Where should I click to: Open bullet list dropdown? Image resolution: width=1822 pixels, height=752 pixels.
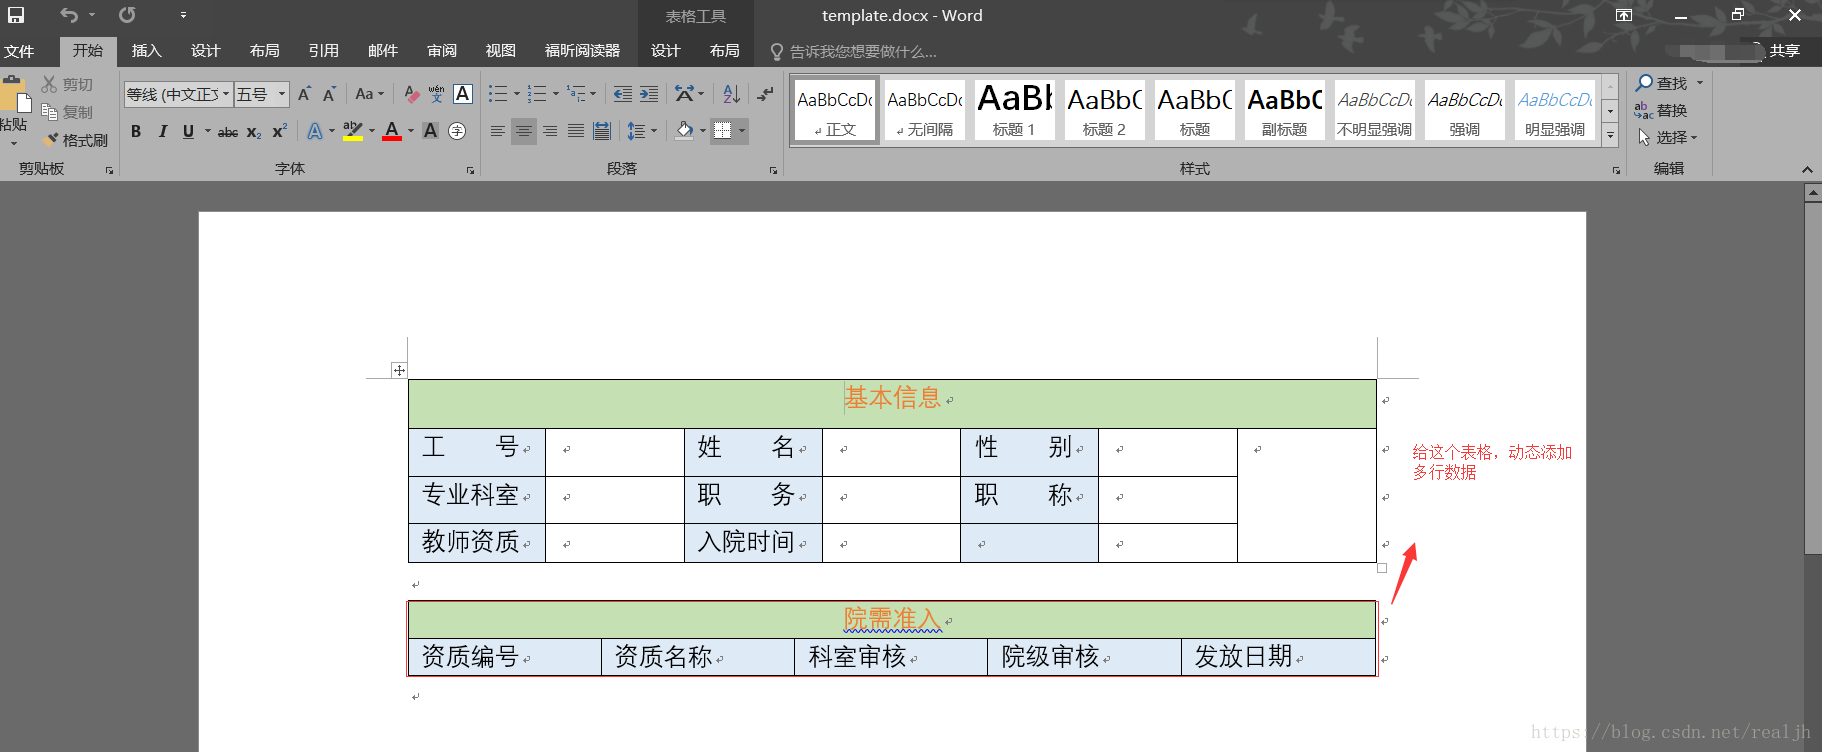pyautogui.click(x=517, y=94)
